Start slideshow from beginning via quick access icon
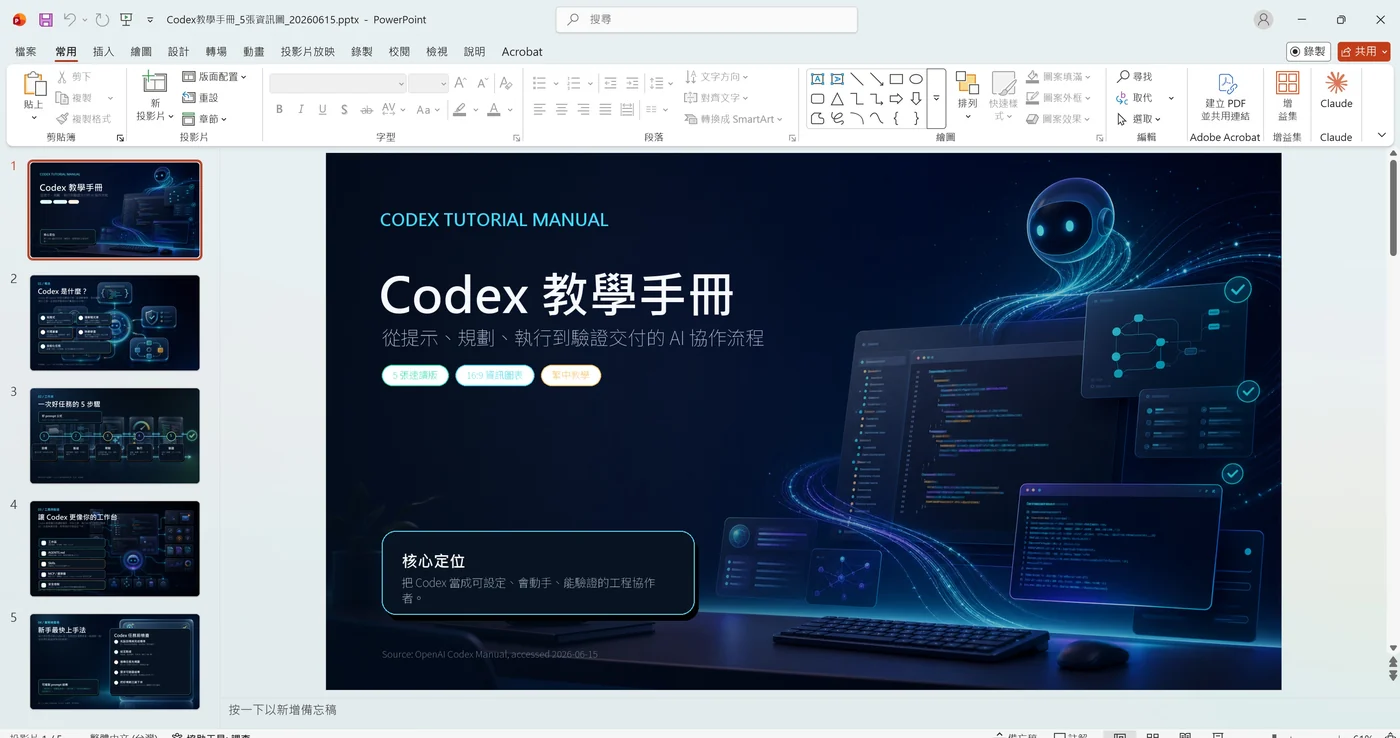This screenshot has height=738, width=1400. click(x=126, y=19)
